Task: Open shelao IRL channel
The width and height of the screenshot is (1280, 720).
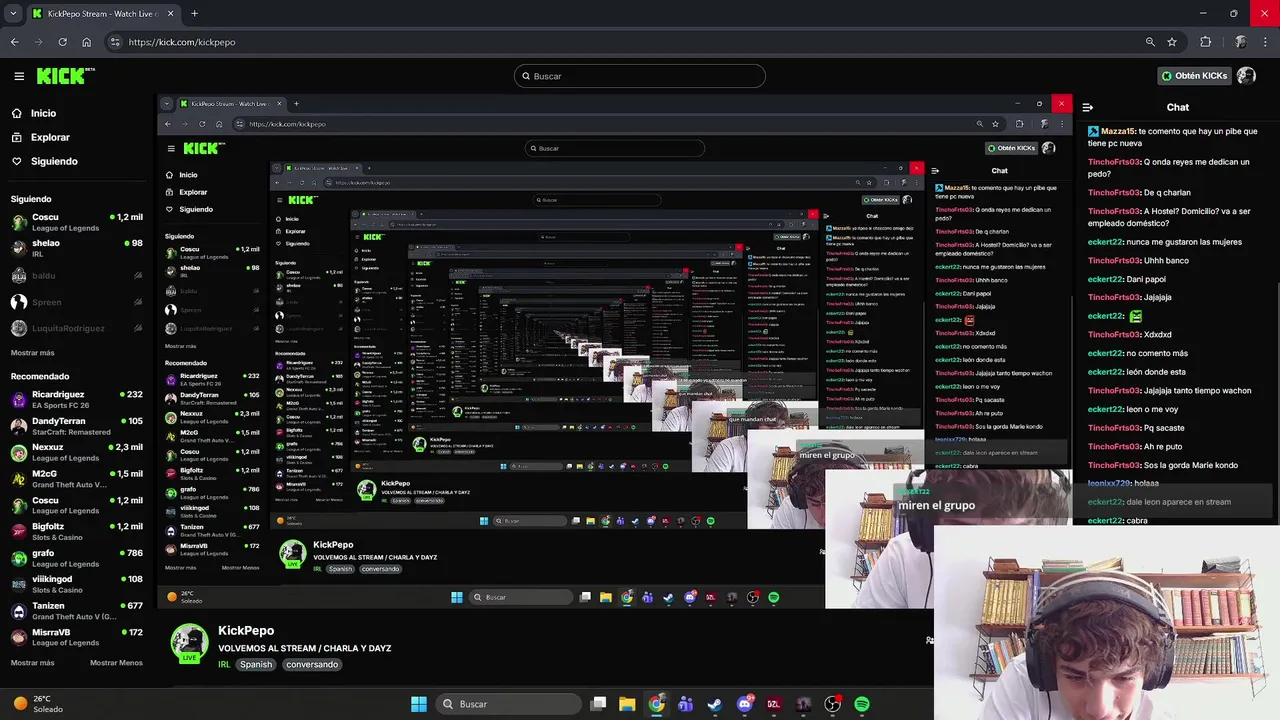Action: tap(77, 248)
